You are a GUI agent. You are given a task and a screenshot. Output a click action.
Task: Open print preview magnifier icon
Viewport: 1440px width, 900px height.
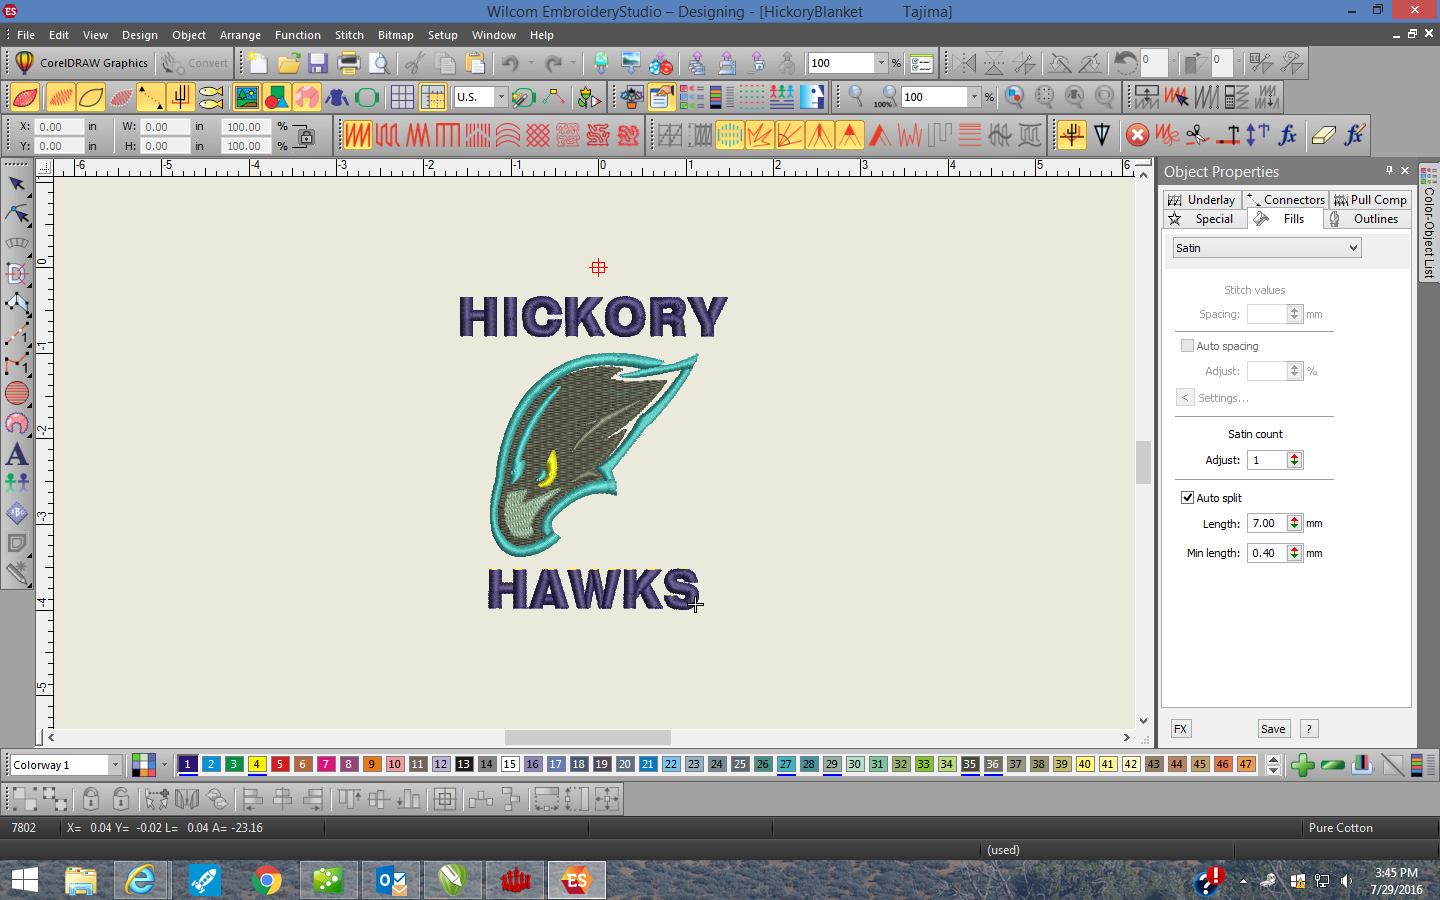(379, 63)
